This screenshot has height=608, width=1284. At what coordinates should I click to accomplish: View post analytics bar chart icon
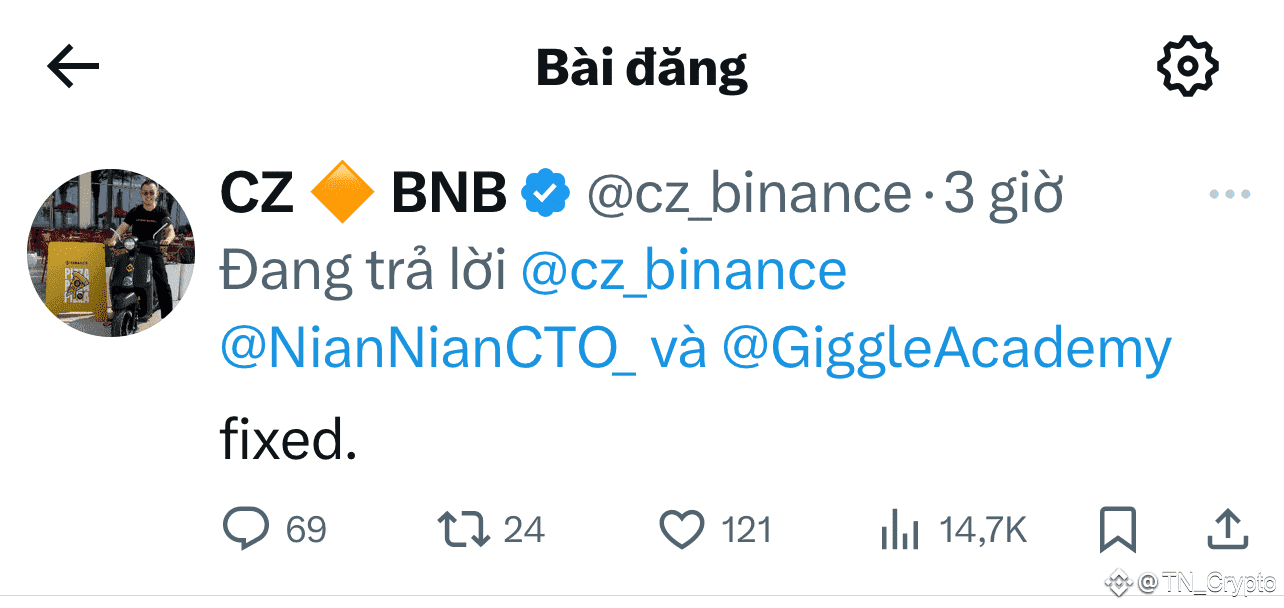pyautogui.click(x=900, y=530)
